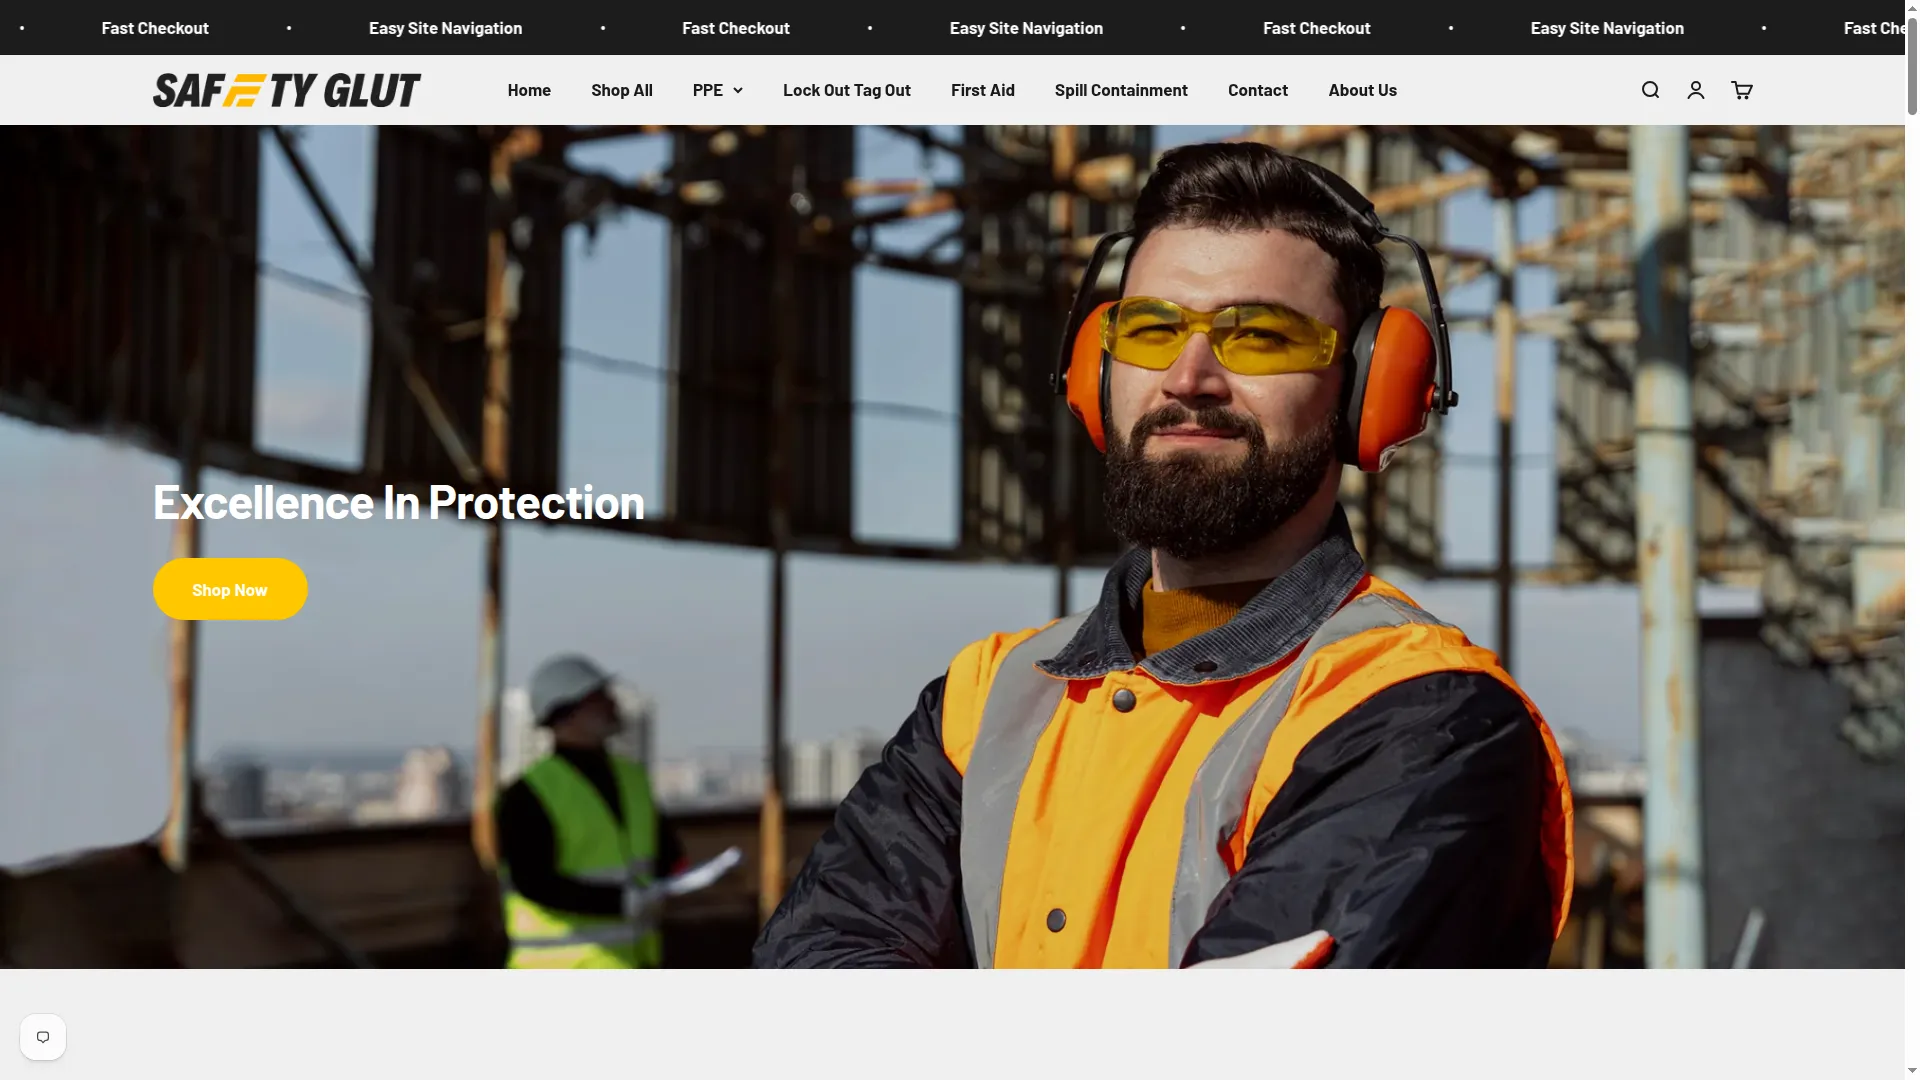
Task: Open the Shop All menu item
Action: click(x=622, y=90)
